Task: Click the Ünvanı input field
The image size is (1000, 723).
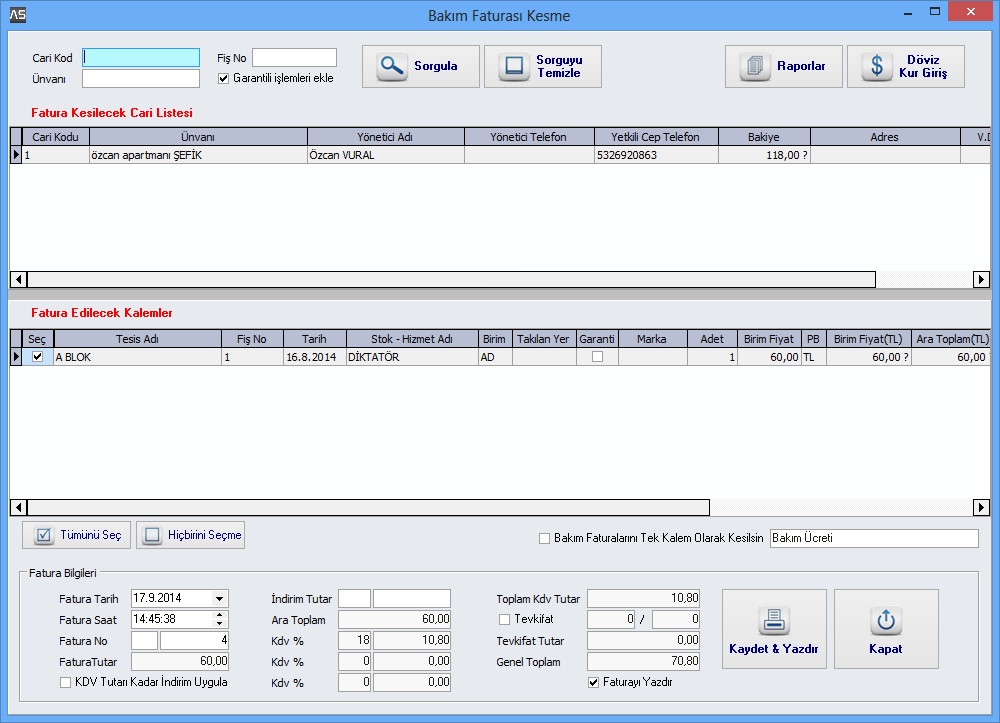Action: [x=141, y=78]
